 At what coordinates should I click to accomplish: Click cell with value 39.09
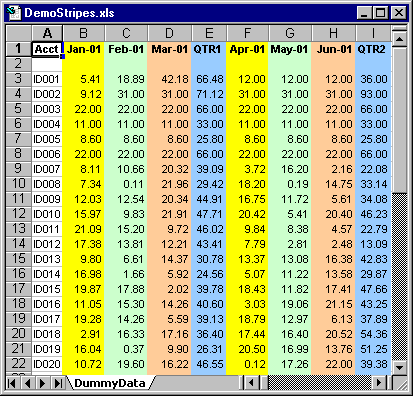pyautogui.click(x=209, y=169)
